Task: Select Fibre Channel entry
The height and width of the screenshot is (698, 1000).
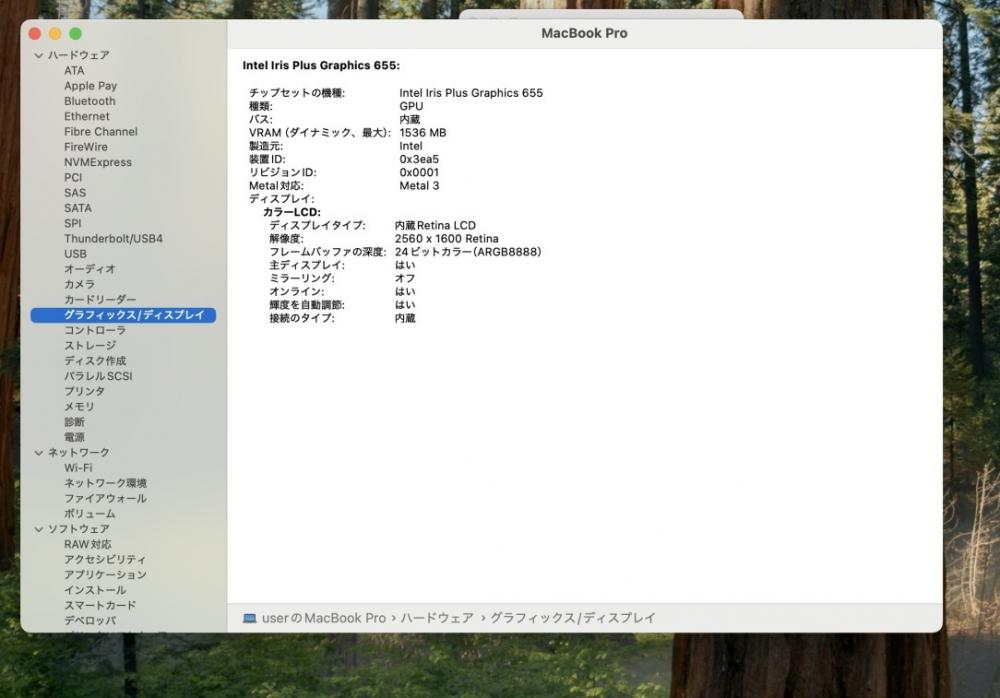Action: pyautogui.click(x=101, y=132)
